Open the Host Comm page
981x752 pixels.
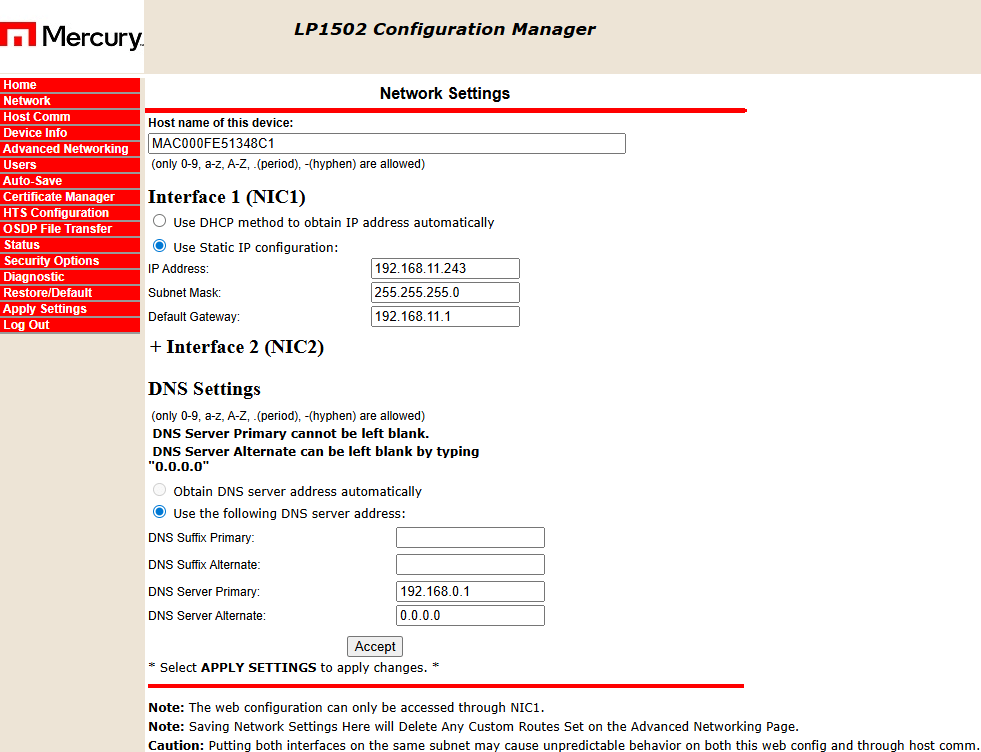tap(69, 117)
